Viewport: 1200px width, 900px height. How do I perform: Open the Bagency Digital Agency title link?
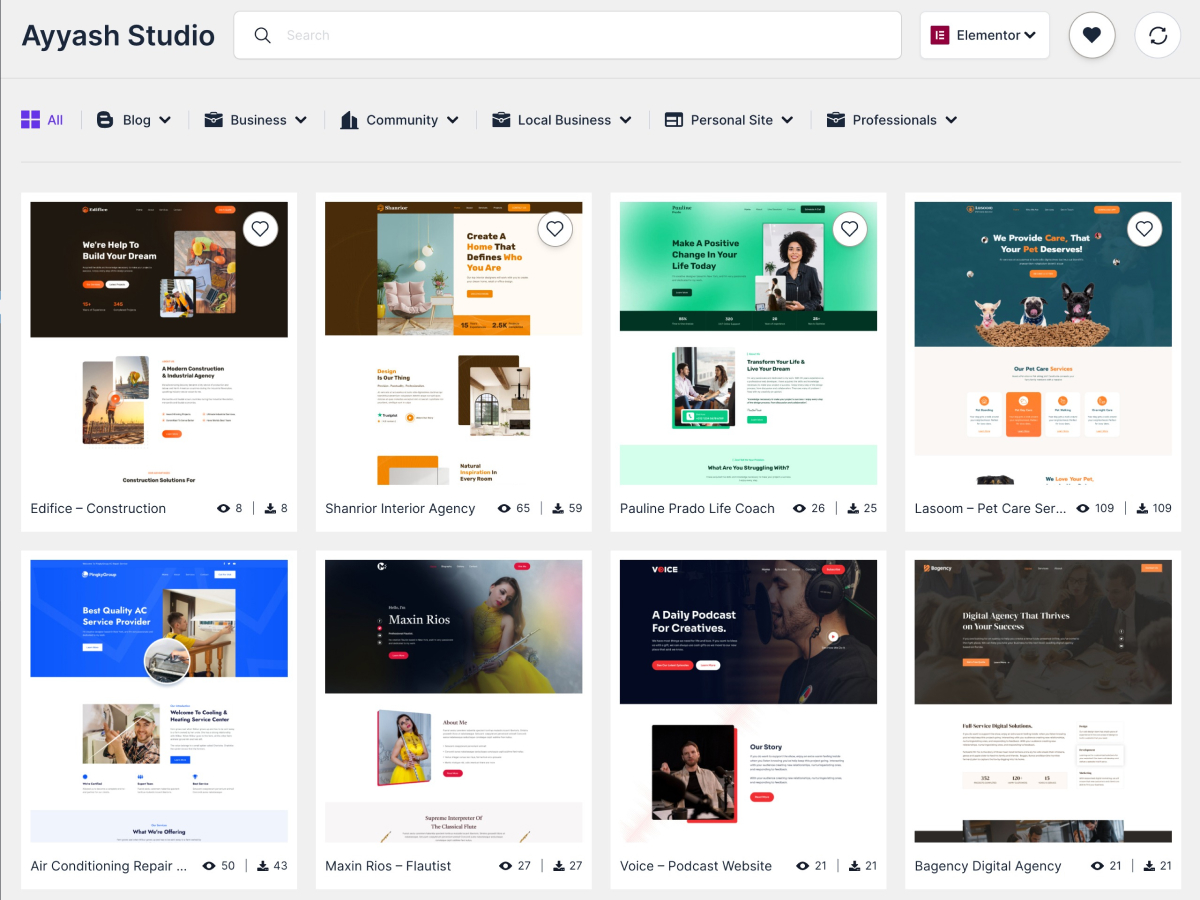click(x=988, y=866)
